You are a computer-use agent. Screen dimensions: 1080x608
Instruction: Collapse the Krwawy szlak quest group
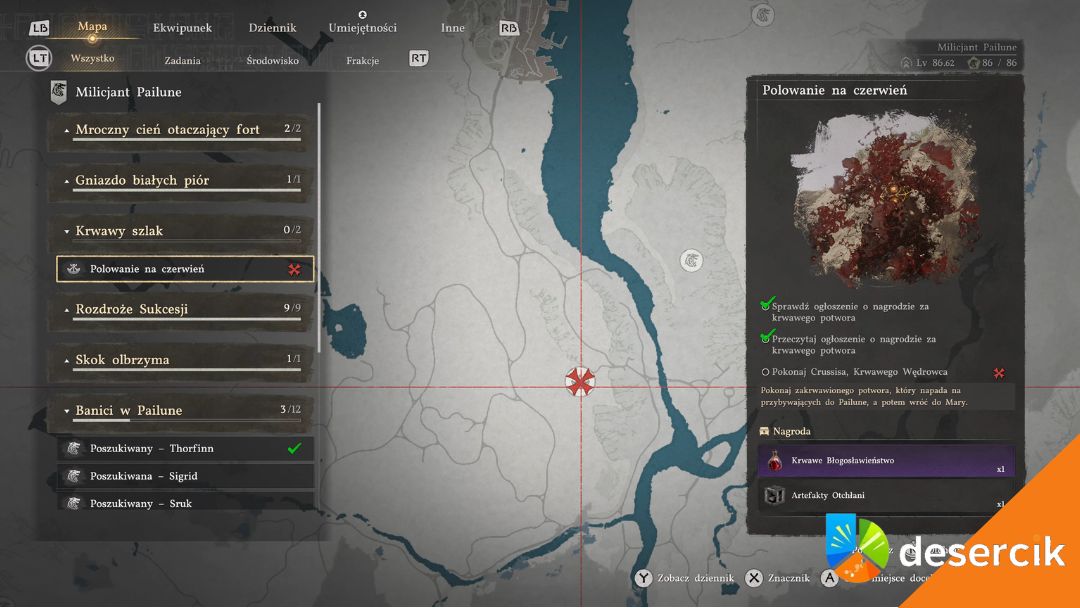67,232
